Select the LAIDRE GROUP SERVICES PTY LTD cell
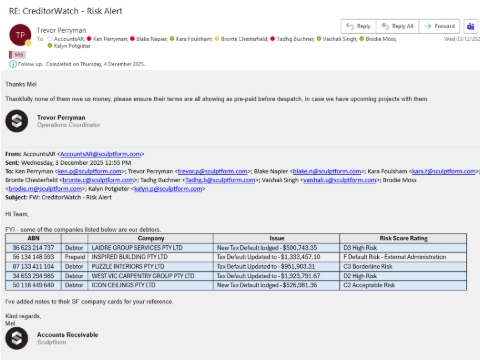 pos(151,248)
